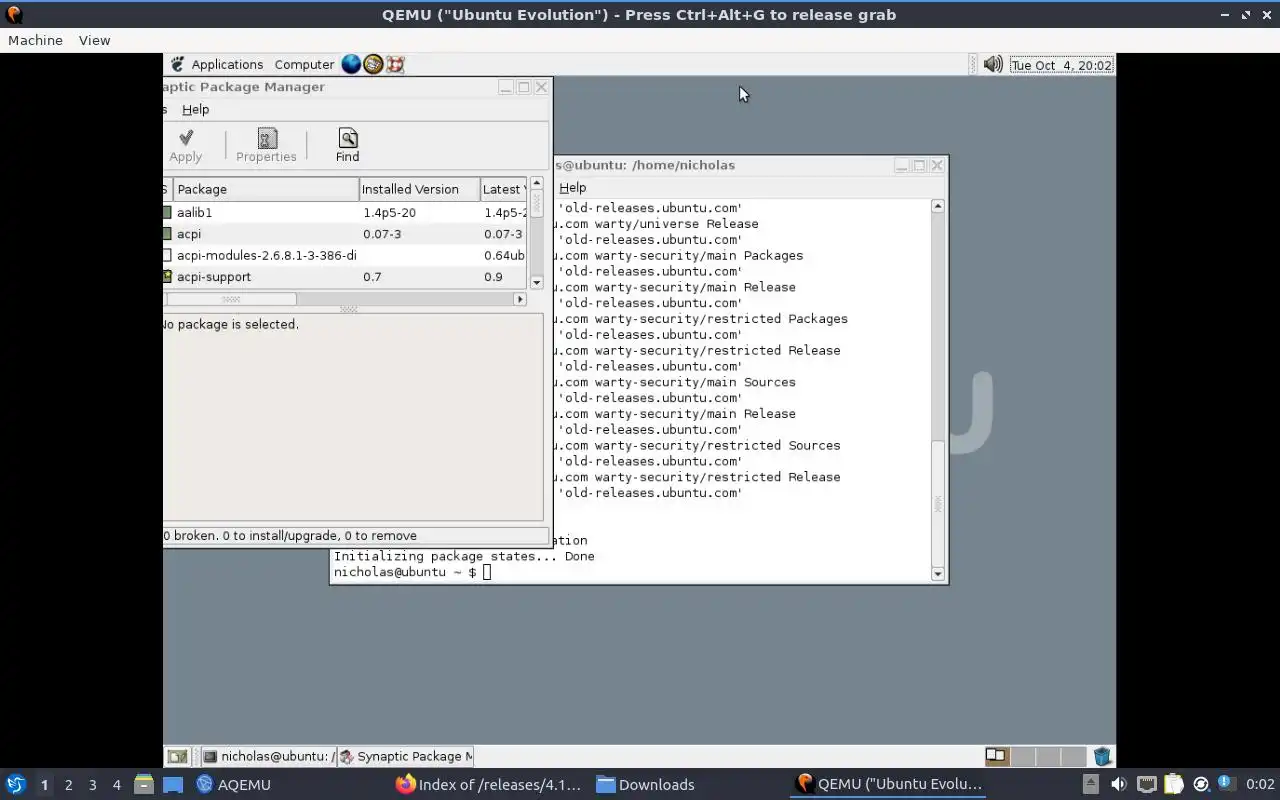This screenshot has width=1280, height=800.
Task: Expand the hidden tray icons arrow
Action: (1091, 784)
